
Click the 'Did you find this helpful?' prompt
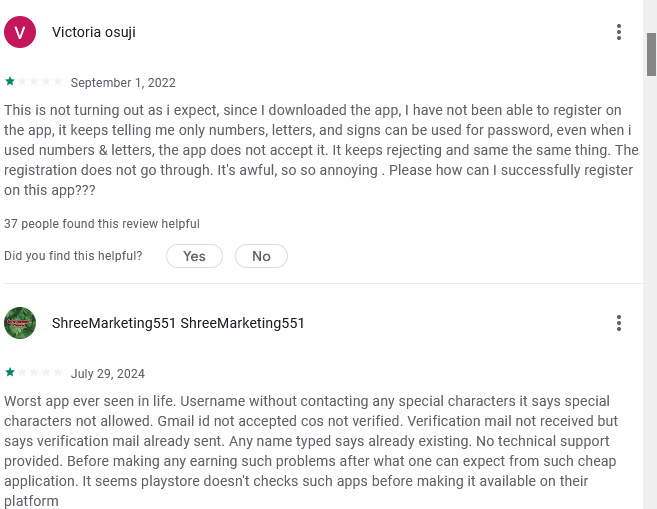(x=73, y=256)
